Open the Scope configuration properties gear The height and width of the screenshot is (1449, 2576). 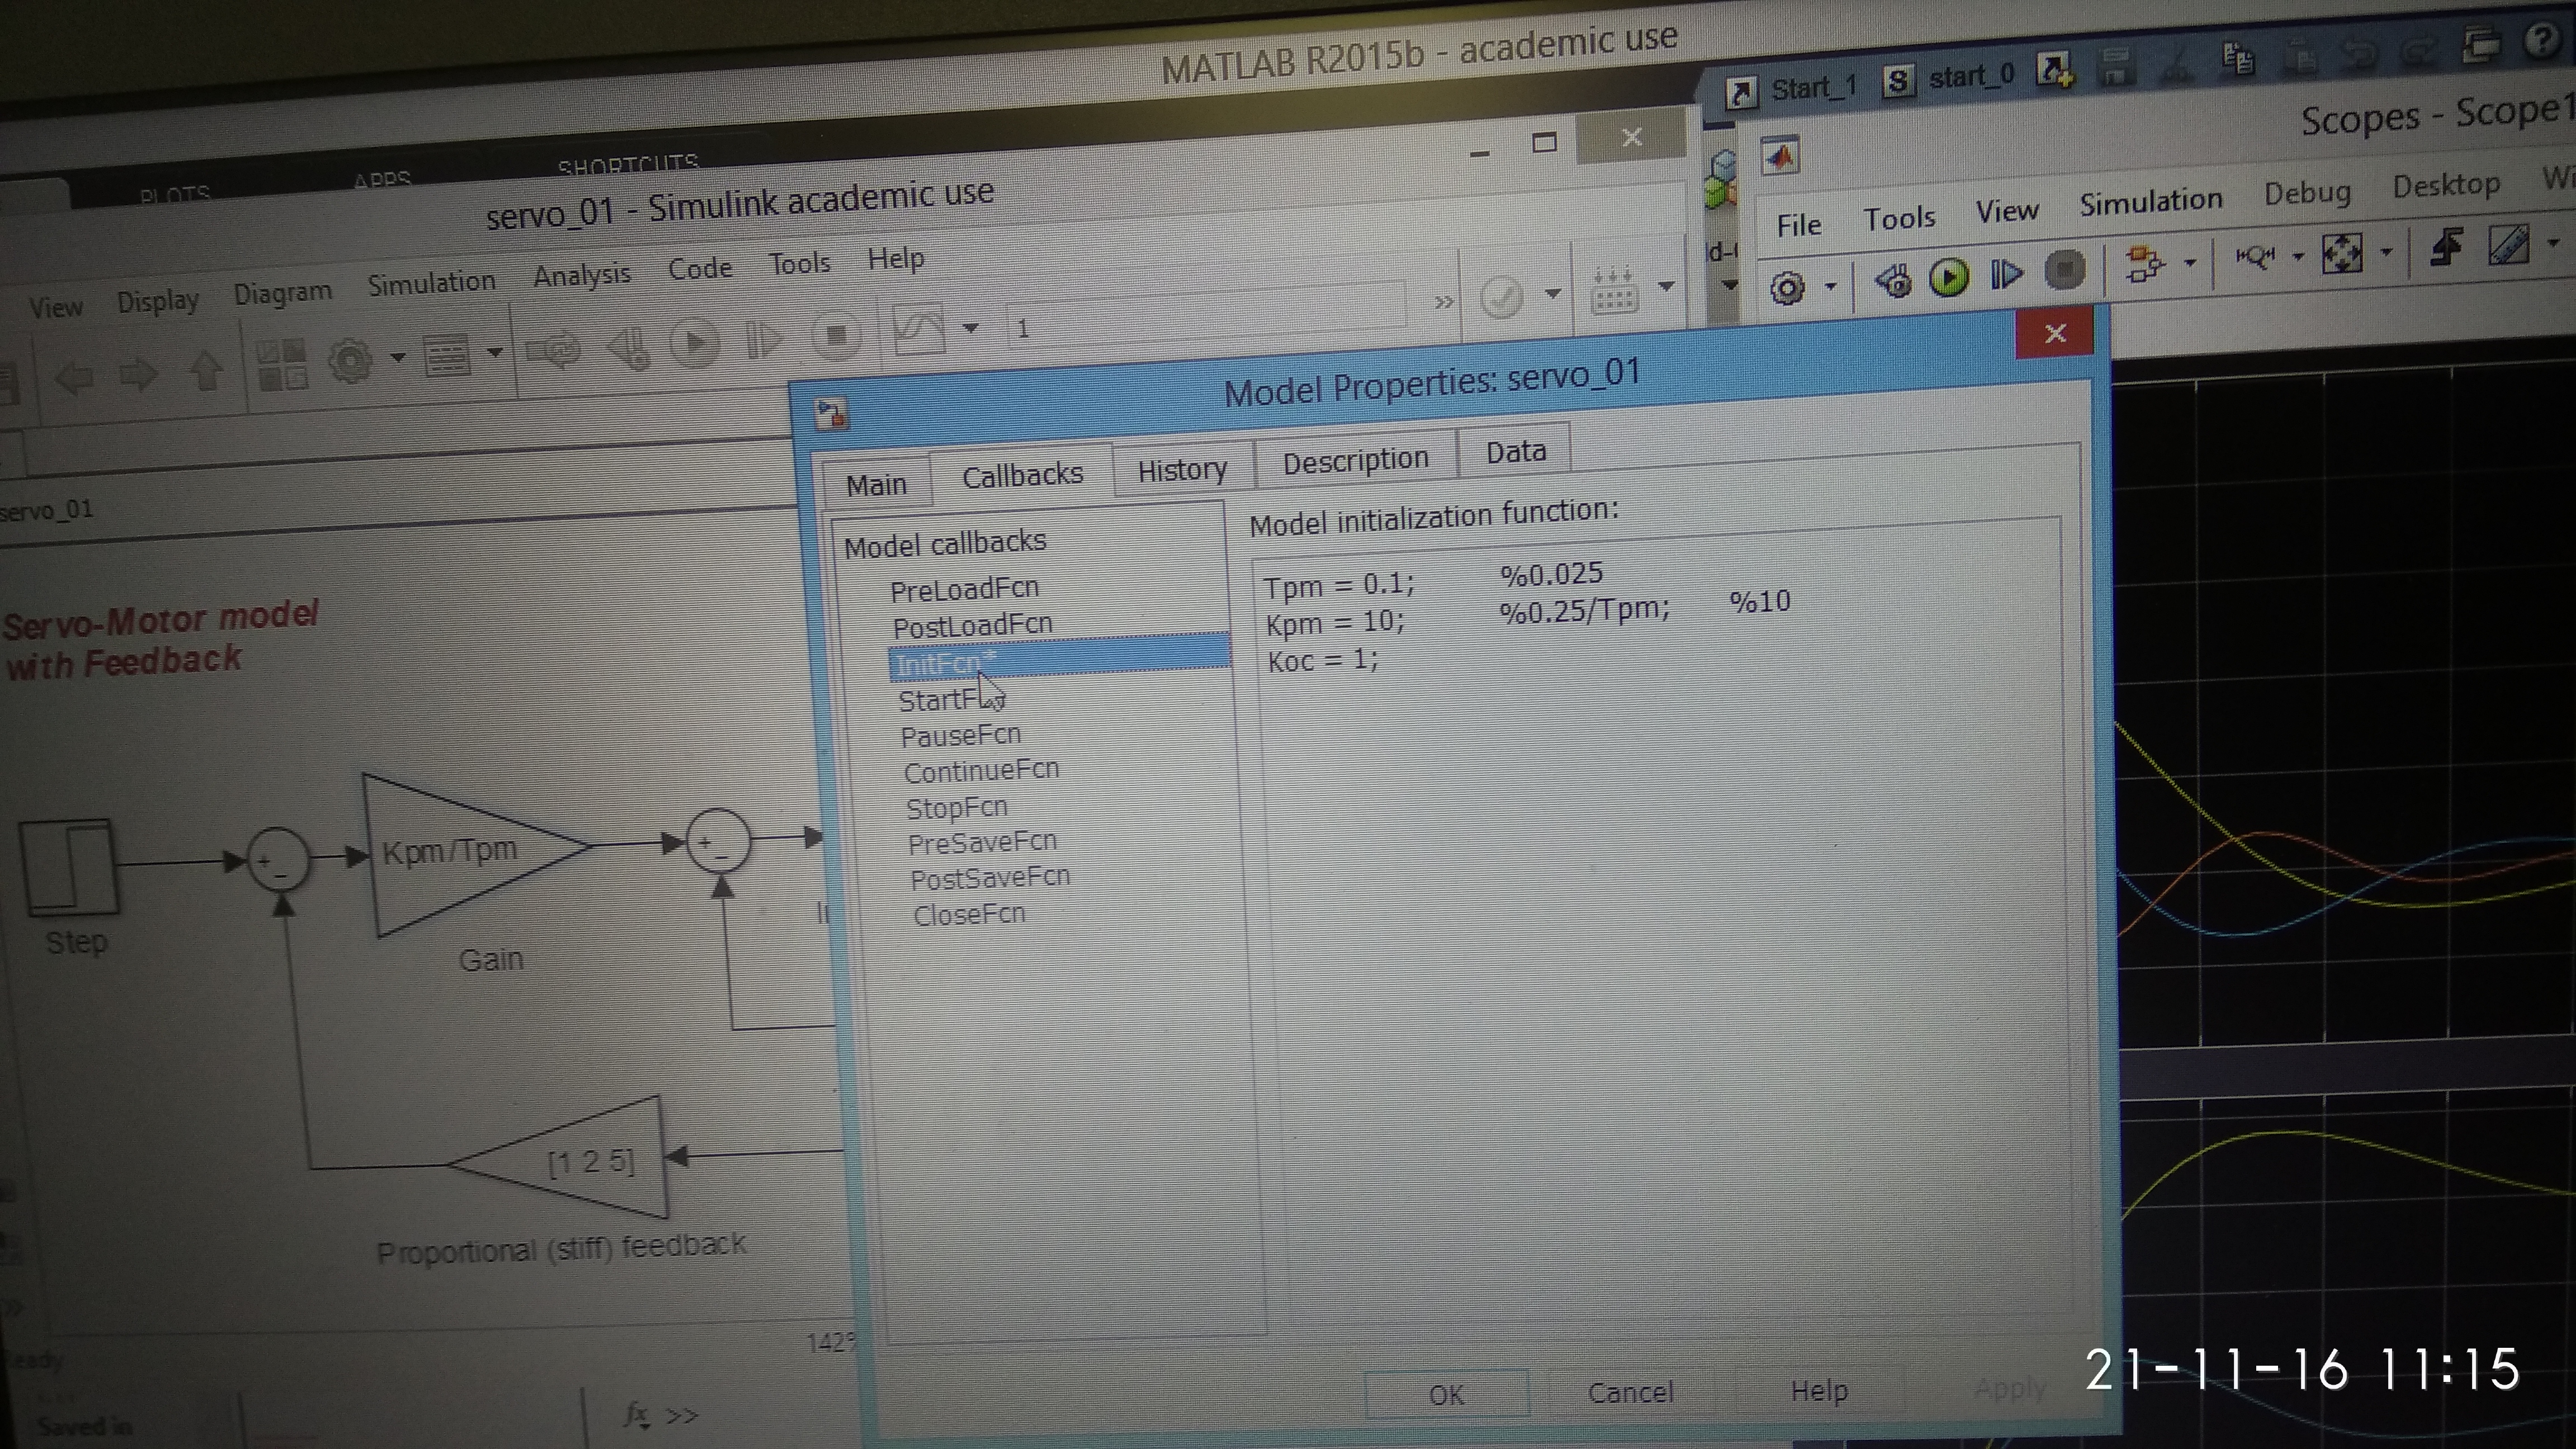click(x=1787, y=288)
